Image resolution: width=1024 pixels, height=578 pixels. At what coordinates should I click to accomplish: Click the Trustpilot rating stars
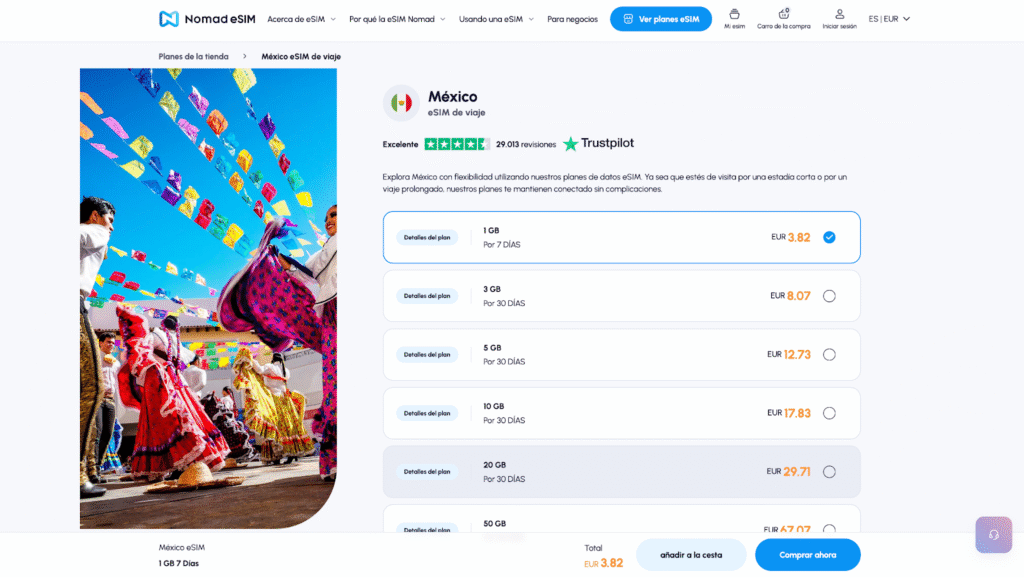click(457, 144)
